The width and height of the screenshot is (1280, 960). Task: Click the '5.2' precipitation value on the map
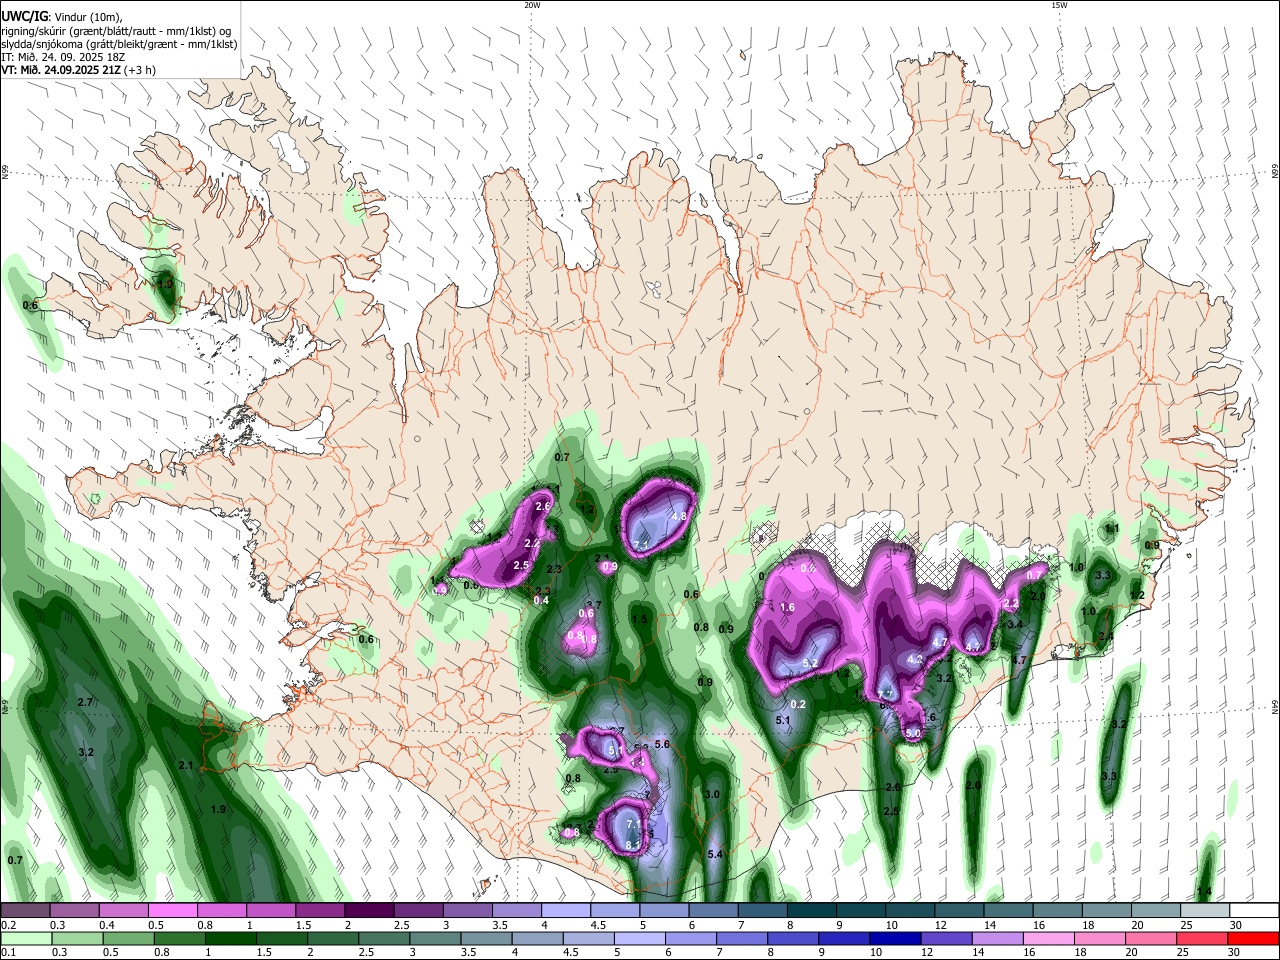point(810,663)
